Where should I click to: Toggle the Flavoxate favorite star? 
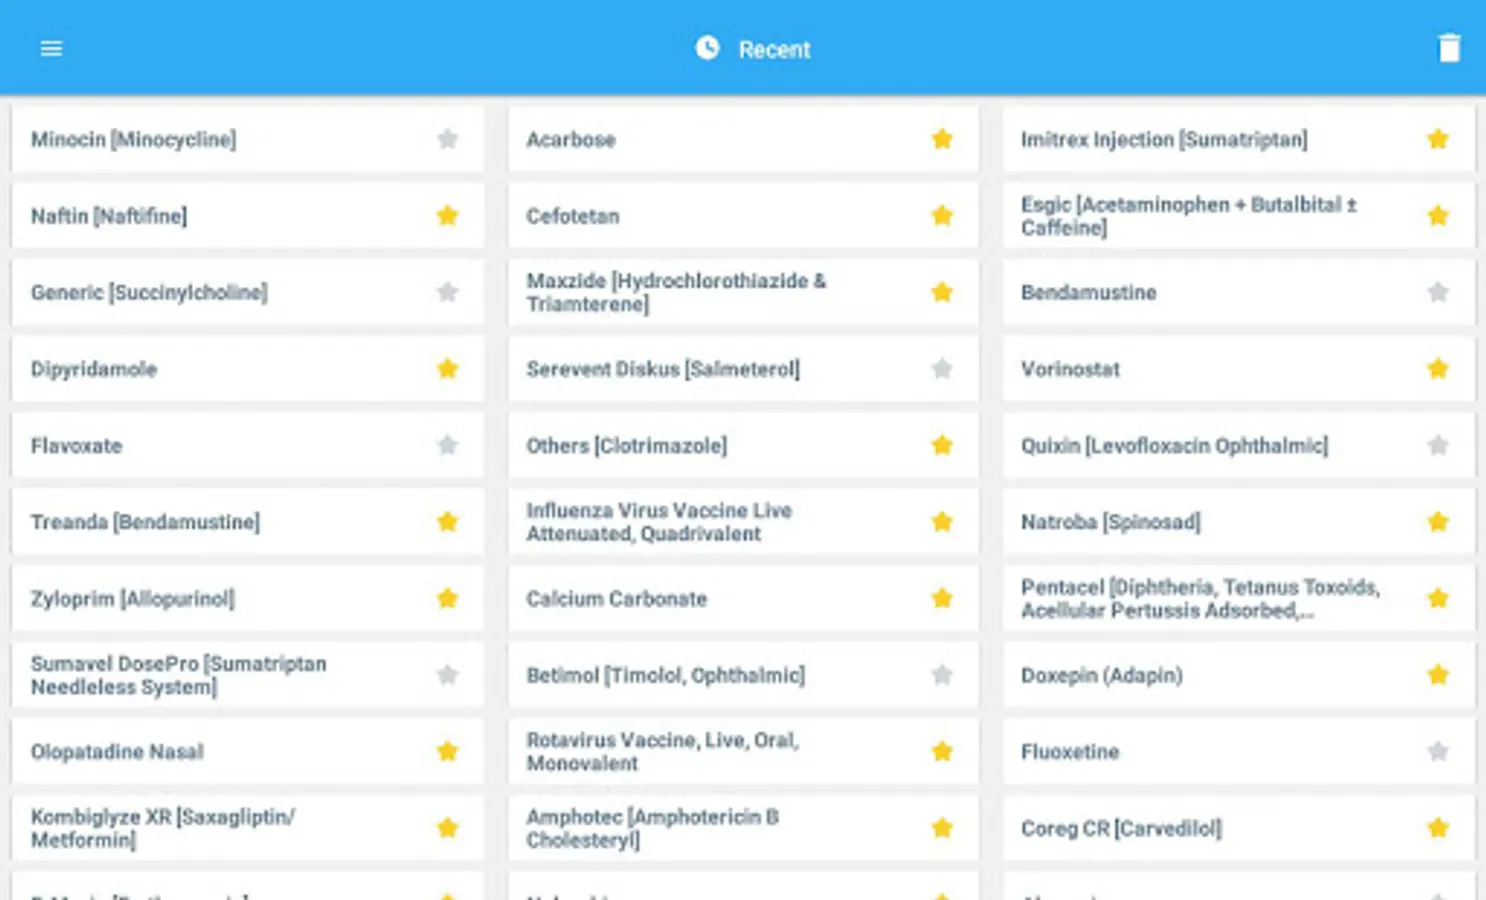[447, 445]
